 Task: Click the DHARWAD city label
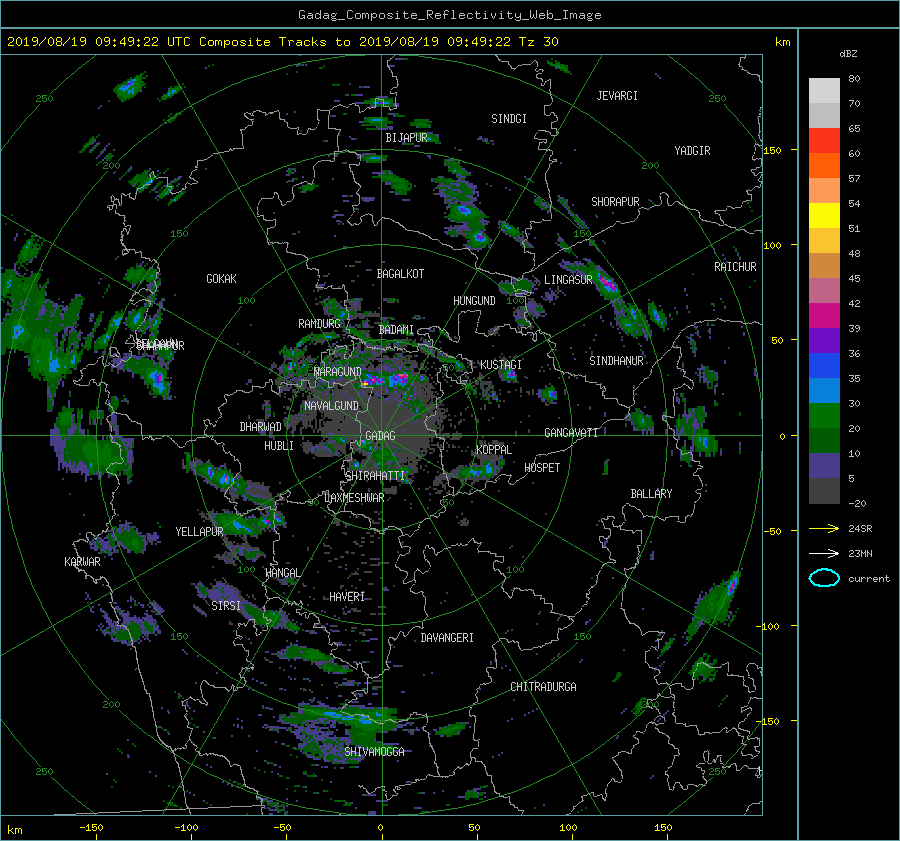coord(260,427)
